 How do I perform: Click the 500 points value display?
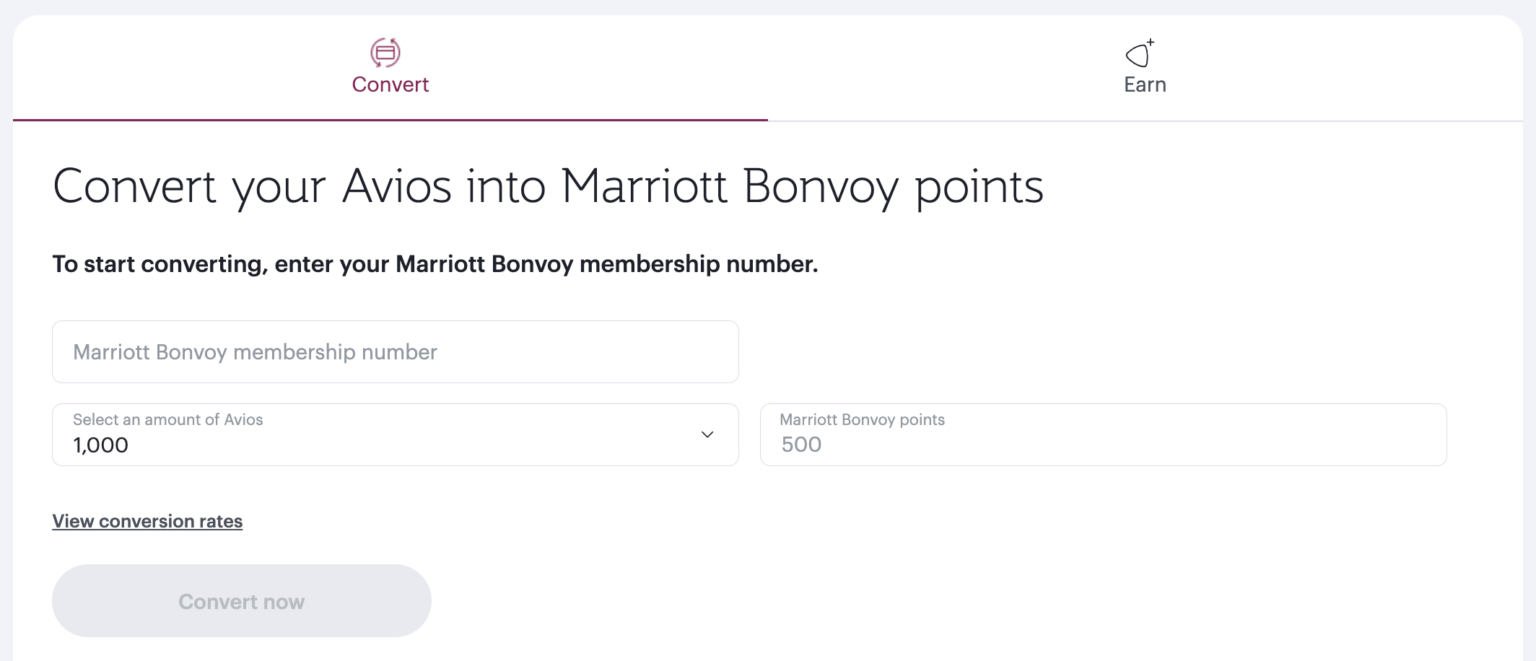tap(796, 444)
